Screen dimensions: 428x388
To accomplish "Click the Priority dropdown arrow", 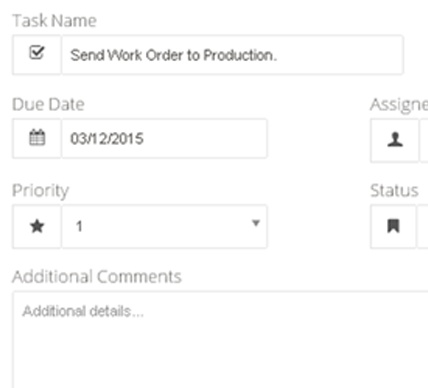I will pos(256,223).
